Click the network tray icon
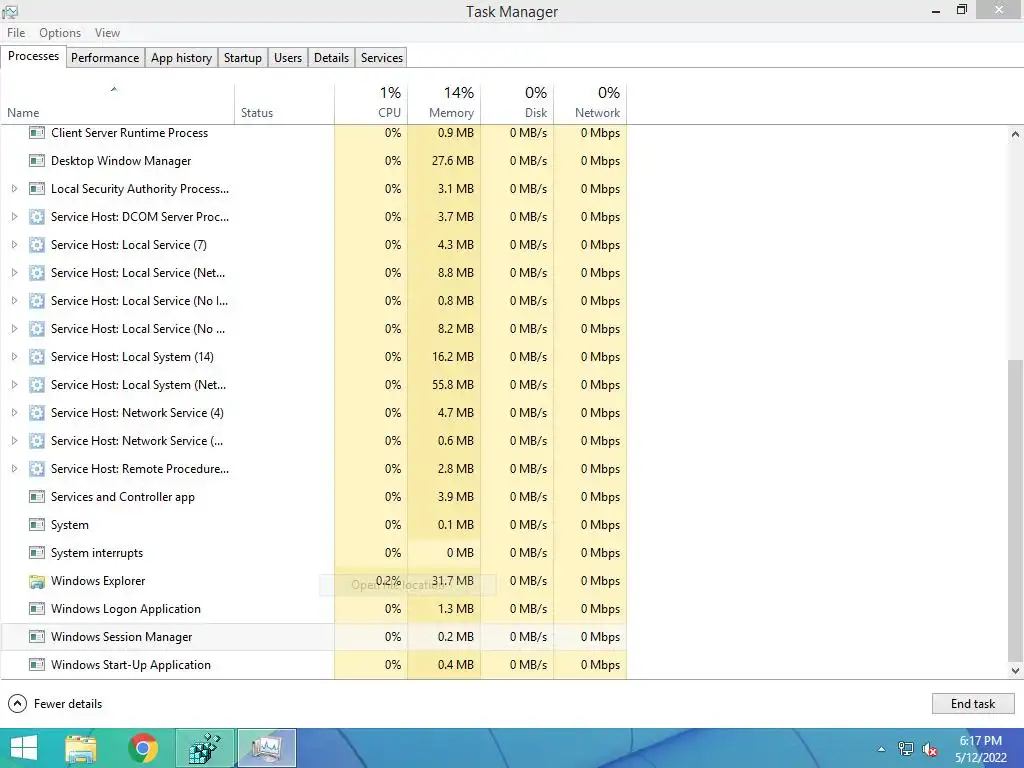 [x=906, y=749]
